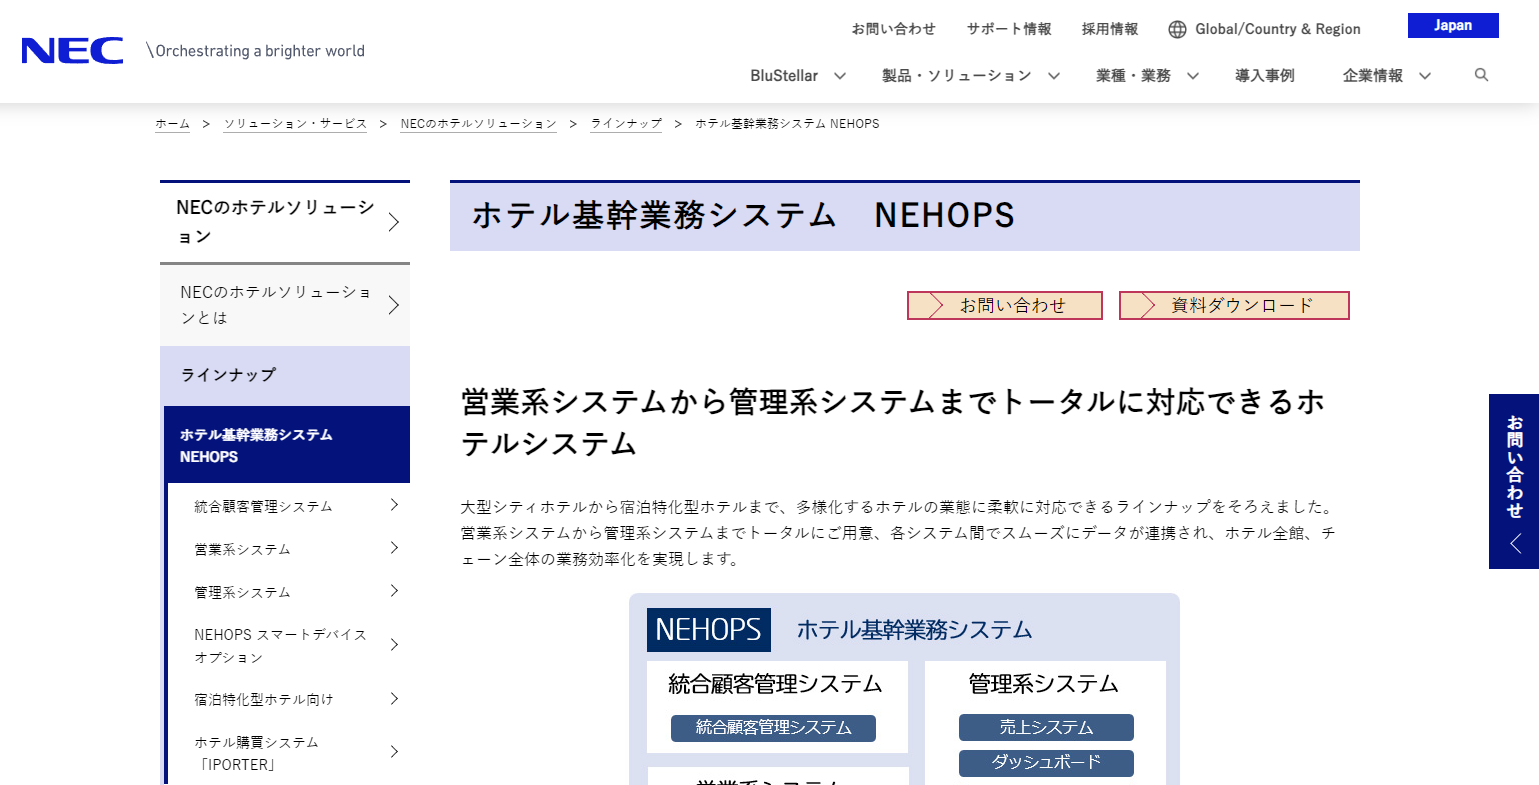Open NECのホテルソリューションとは sidebar item
The image size is (1539, 785).
(x=285, y=305)
